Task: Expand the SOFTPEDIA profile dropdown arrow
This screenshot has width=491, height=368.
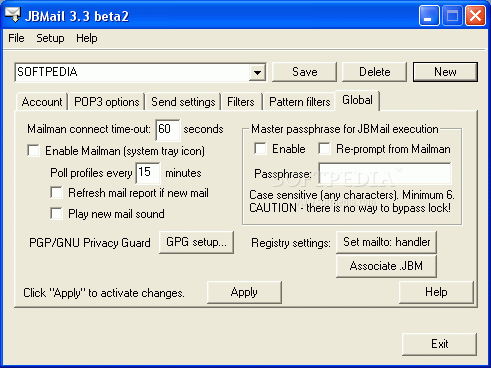Action: tap(257, 72)
